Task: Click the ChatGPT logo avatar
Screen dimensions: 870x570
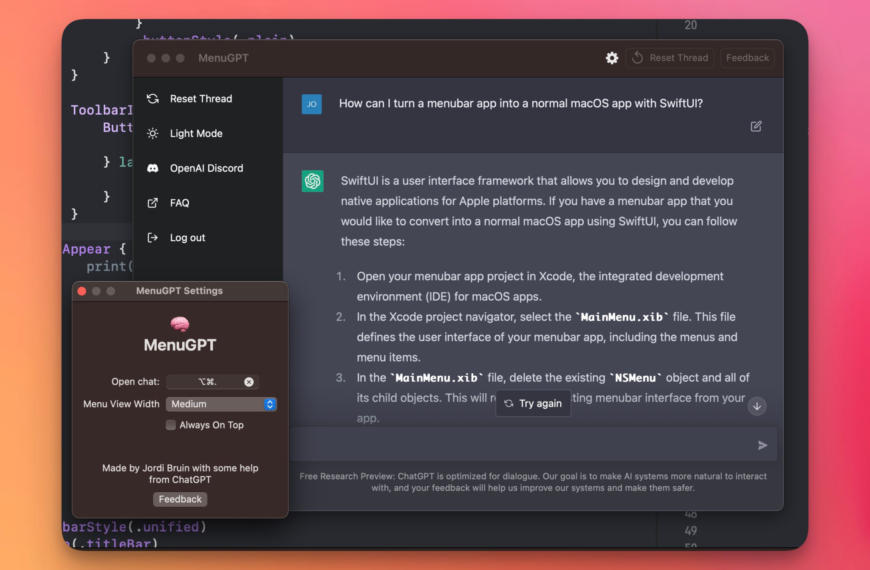Action: click(x=312, y=181)
